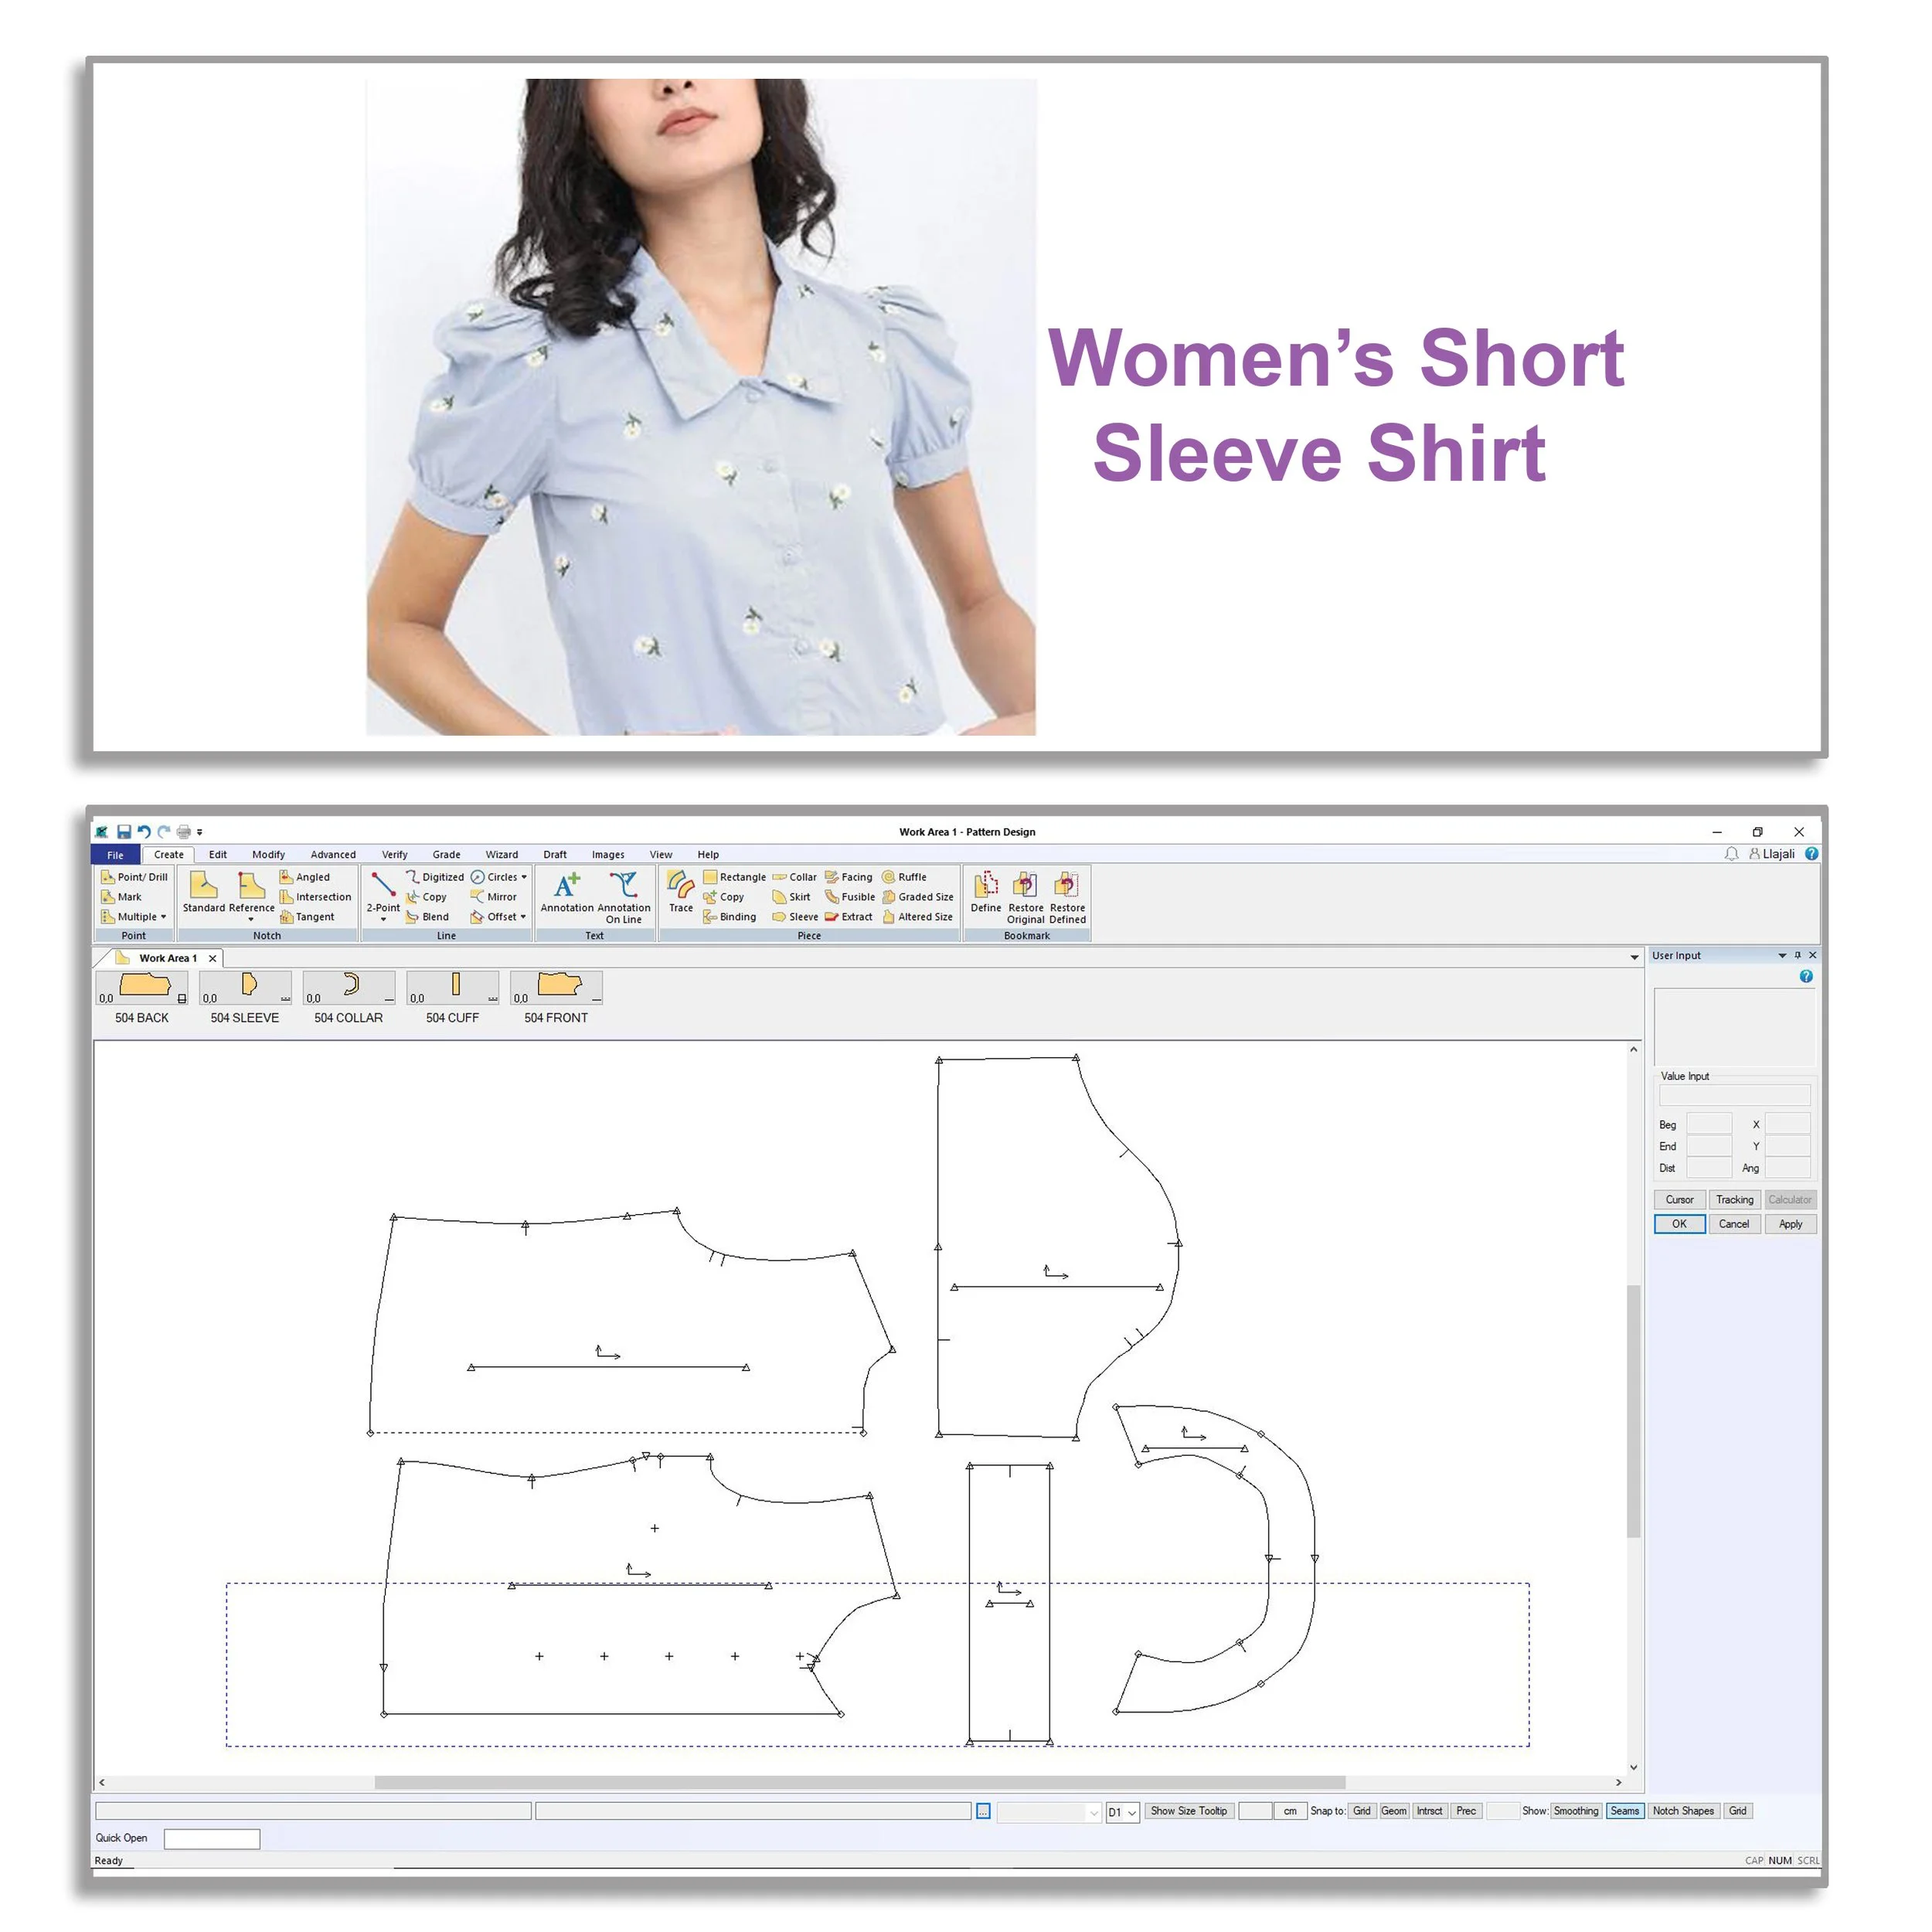Viewport: 1932px width, 1932px height.
Task: Open the work area tab list arrow
Action: pos(1635,958)
